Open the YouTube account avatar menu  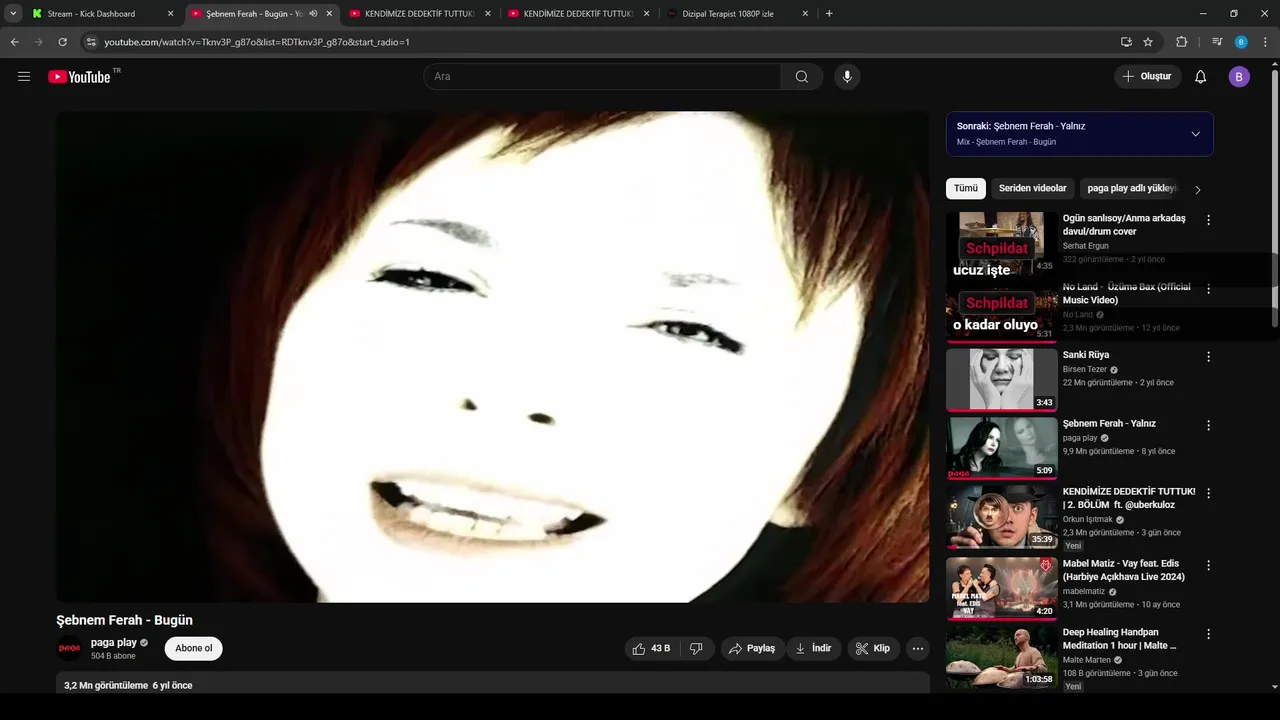click(1239, 76)
